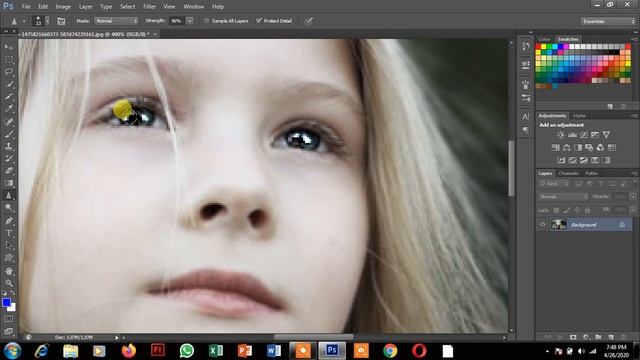640x360 pixels.
Task: Add a Photo Filter adjustment
Action: click(x=589, y=147)
